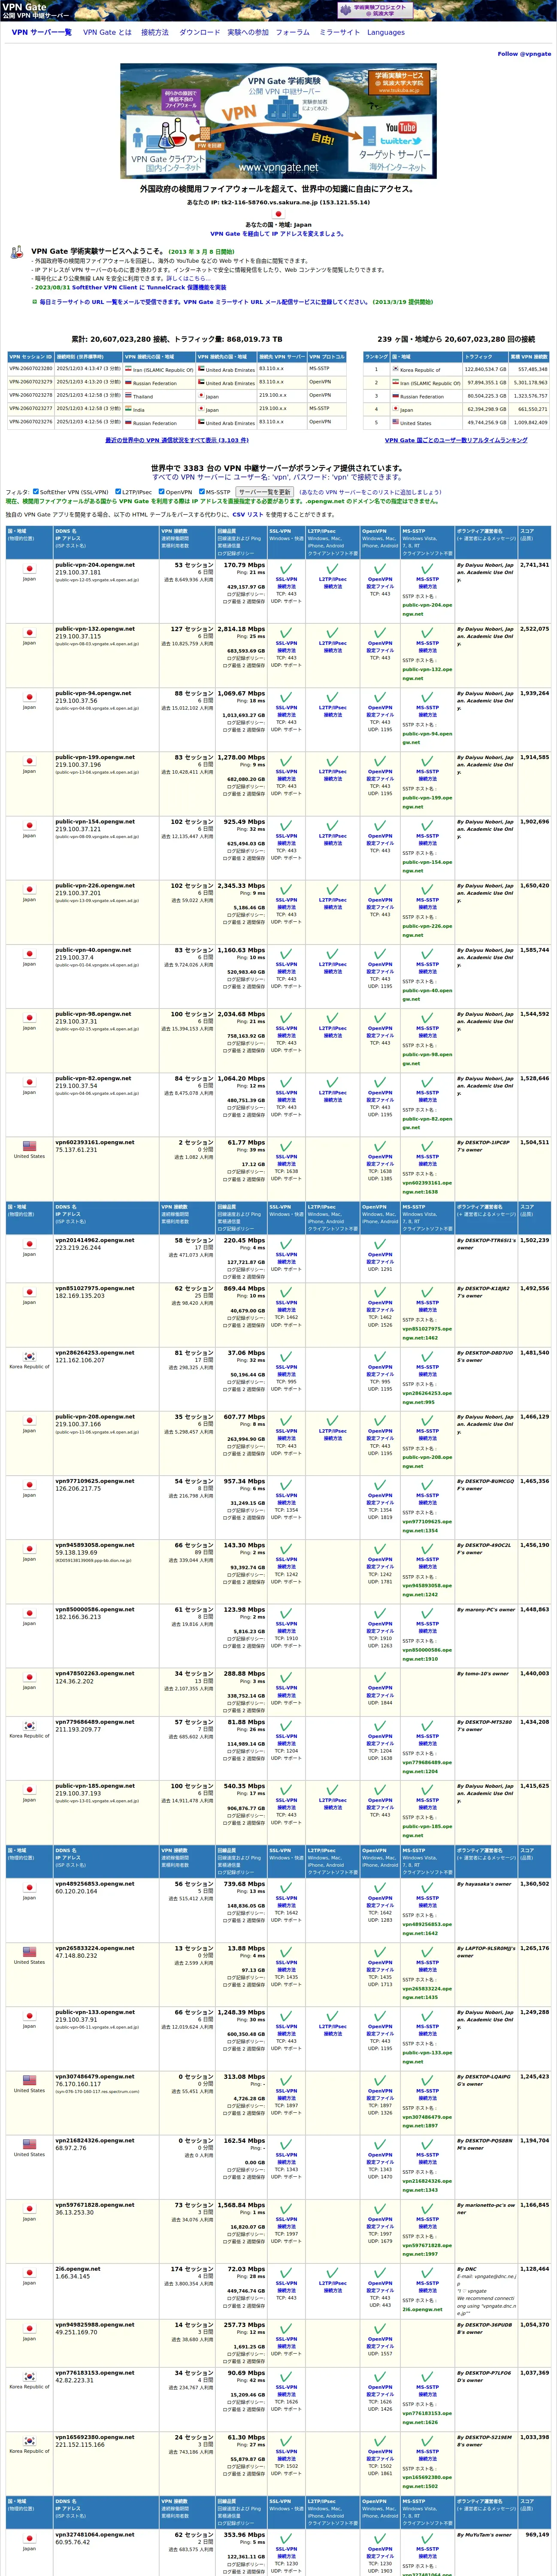
Task: Click hostname public-vpn-133.opengw.net
Action: 95,2012
